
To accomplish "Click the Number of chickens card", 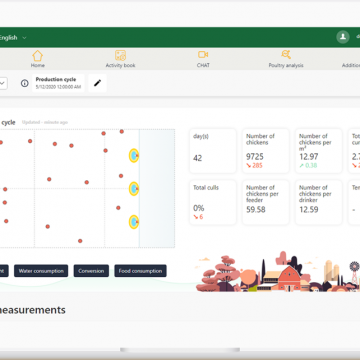I will (266, 151).
